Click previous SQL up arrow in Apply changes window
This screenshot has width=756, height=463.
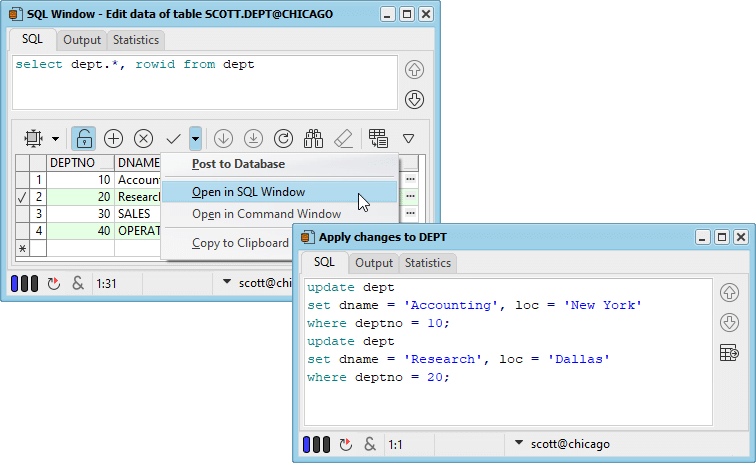[729, 292]
